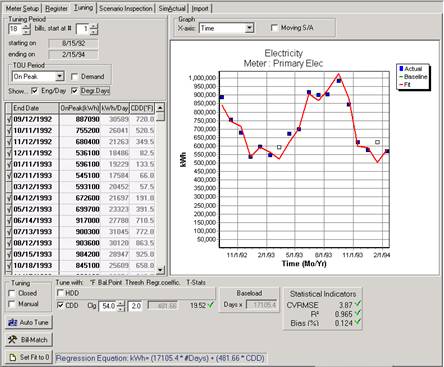Image resolution: width=444 pixels, height=367 pixels.
Task: Click the up arrow of the table scrollbar
Action: (160, 108)
